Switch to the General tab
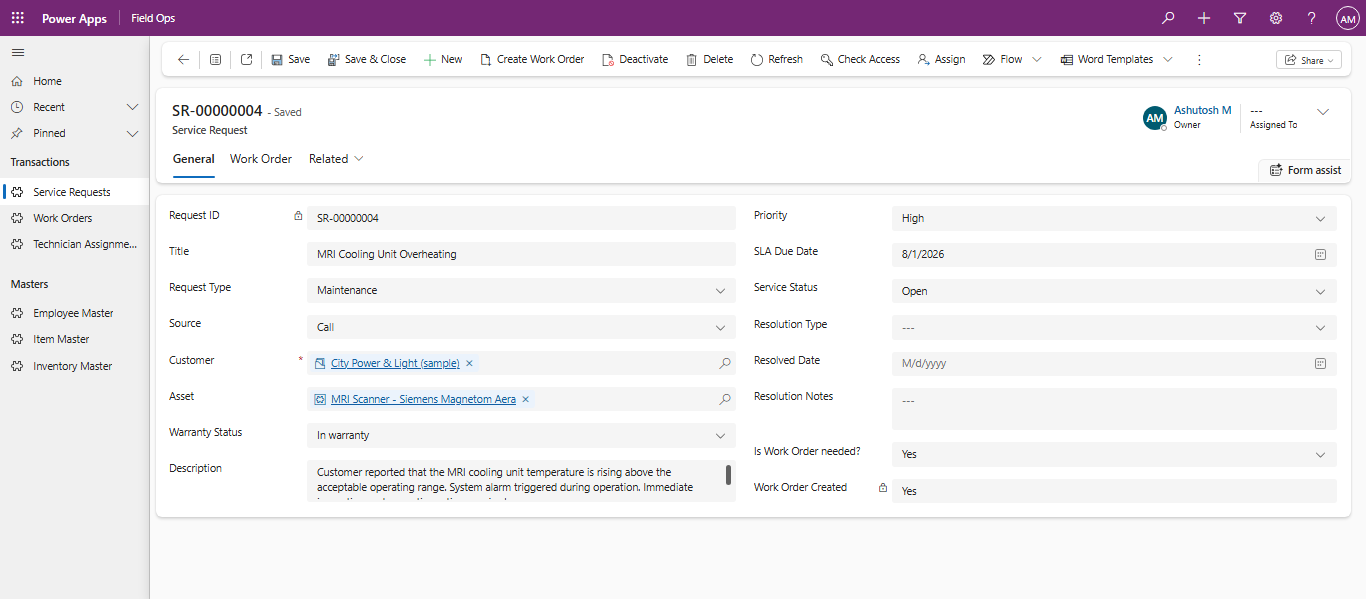The height and width of the screenshot is (599, 1366). click(x=194, y=159)
